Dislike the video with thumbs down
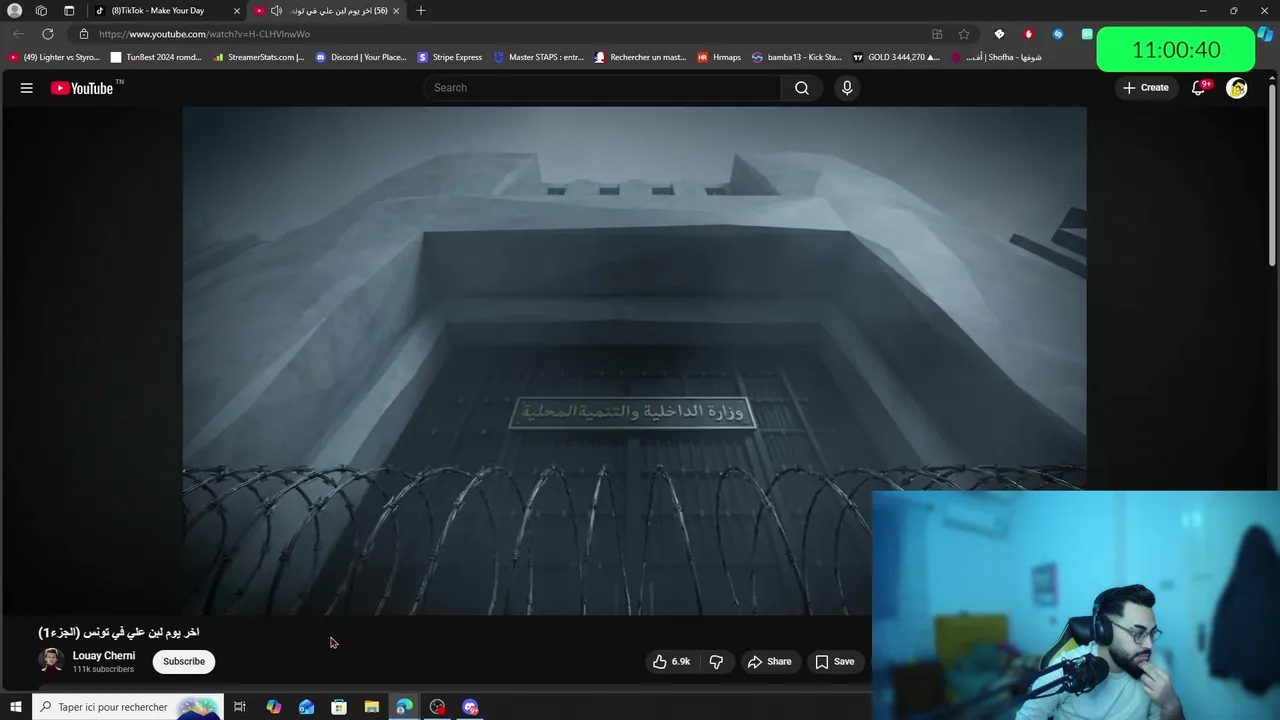 coord(716,661)
